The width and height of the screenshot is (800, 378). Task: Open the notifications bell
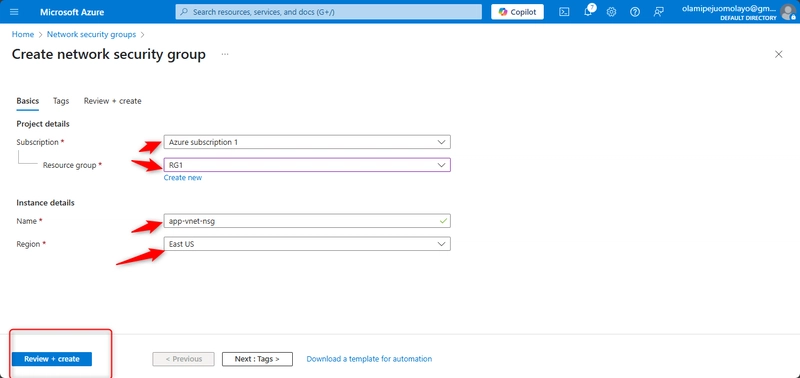[588, 11]
